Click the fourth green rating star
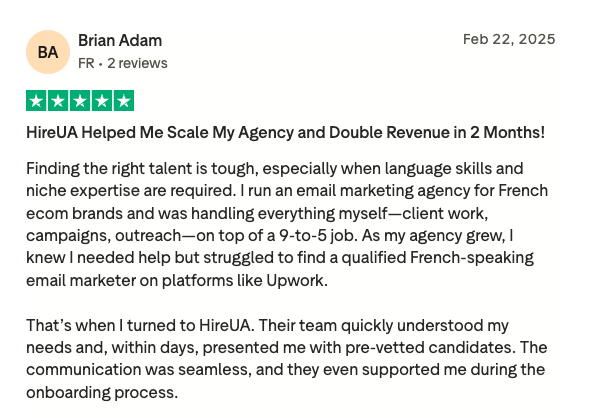600x418 pixels. click(x=102, y=101)
